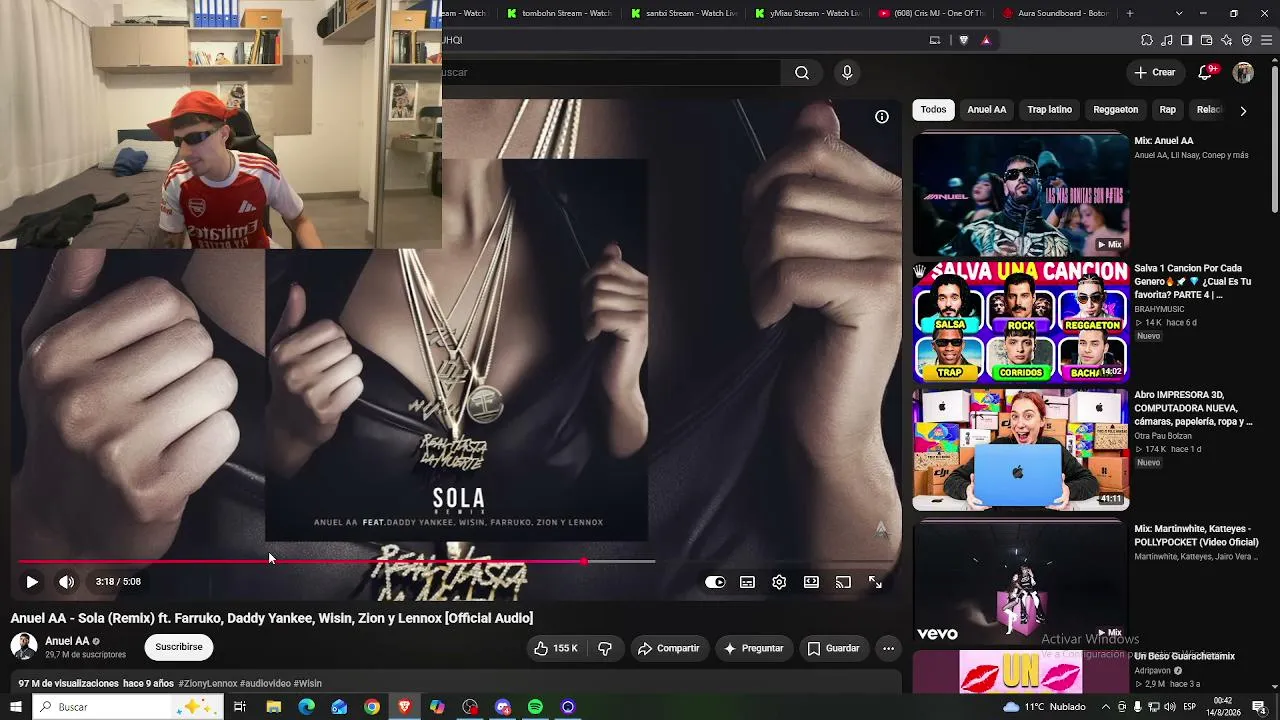Toggle the browser sidebar panel
Viewport: 1280px width, 720px height.
click(x=1187, y=40)
